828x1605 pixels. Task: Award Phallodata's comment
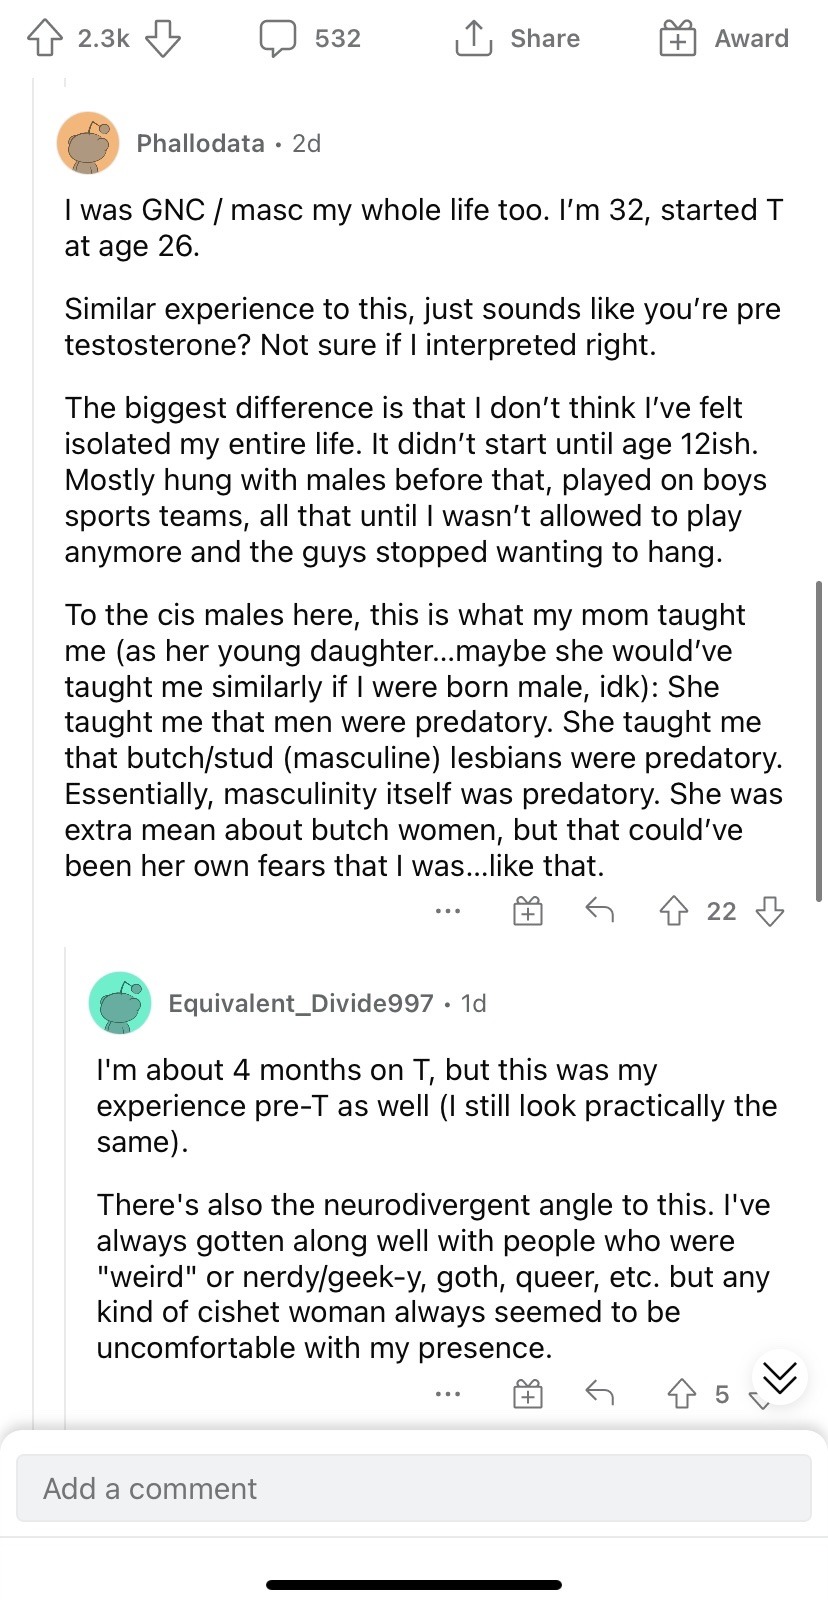pyautogui.click(x=528, y=911)
